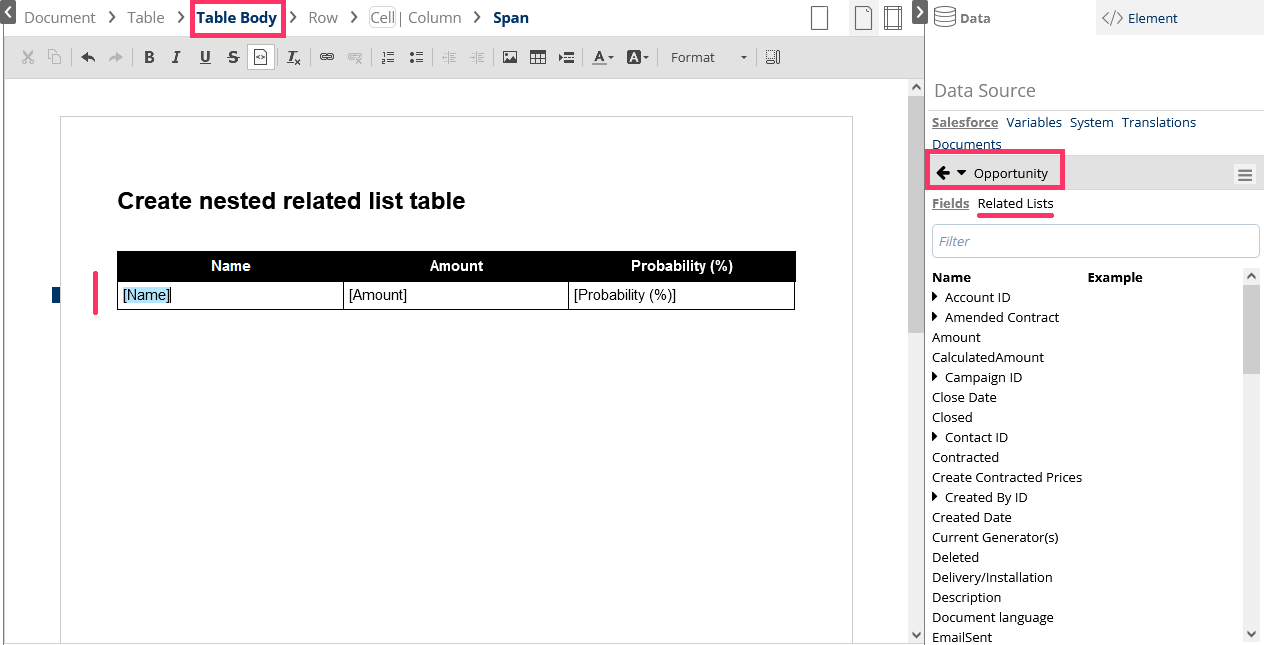This screenshot has width=1264, height=645.
Task: Undo the last action
Action: (88, 58)
